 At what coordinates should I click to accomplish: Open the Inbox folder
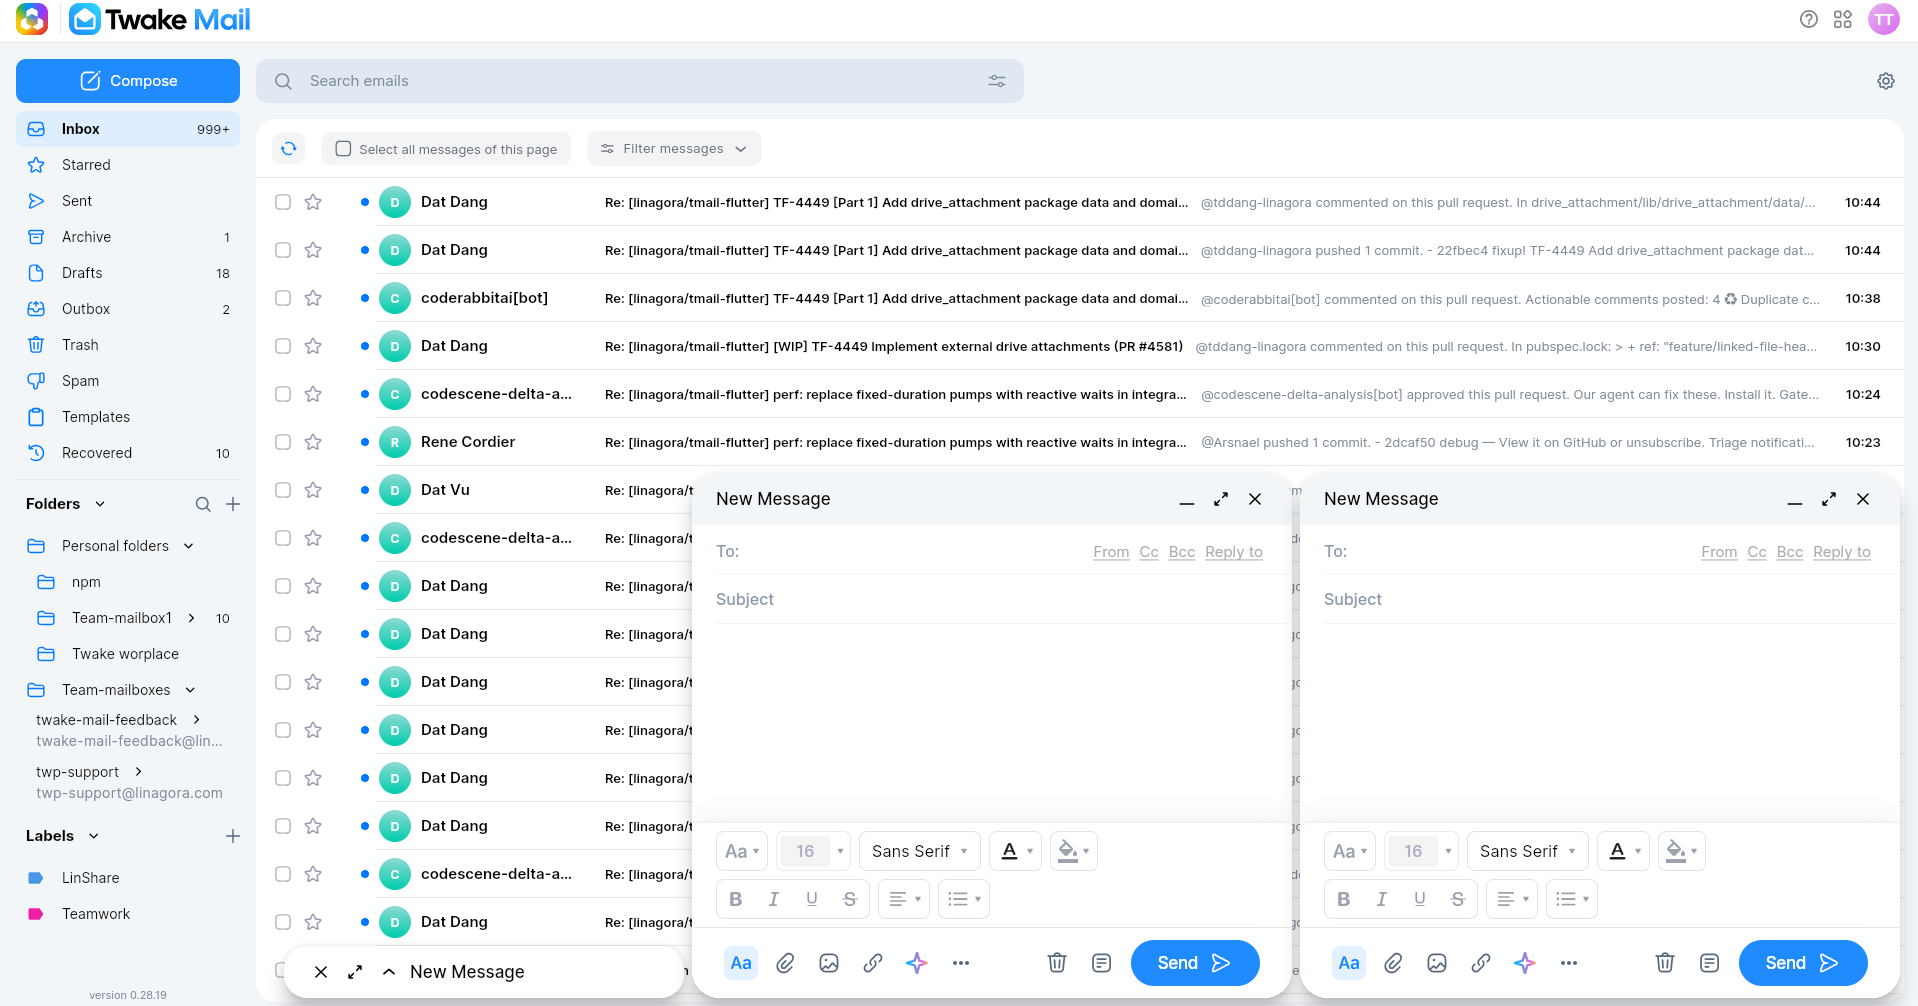click(128, 129)
